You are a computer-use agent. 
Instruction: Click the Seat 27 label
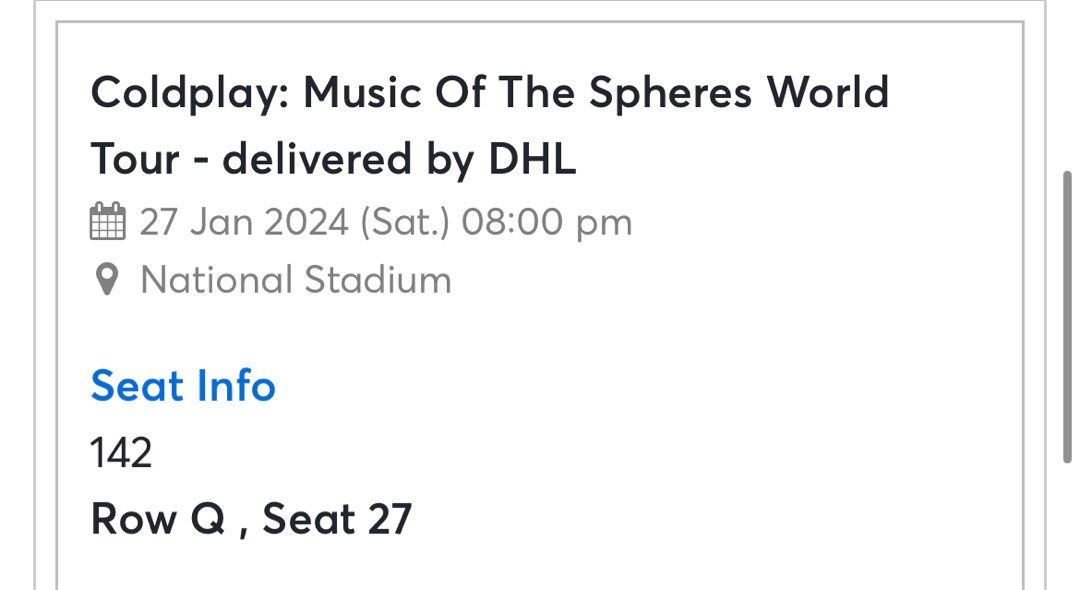pos(337,520)
